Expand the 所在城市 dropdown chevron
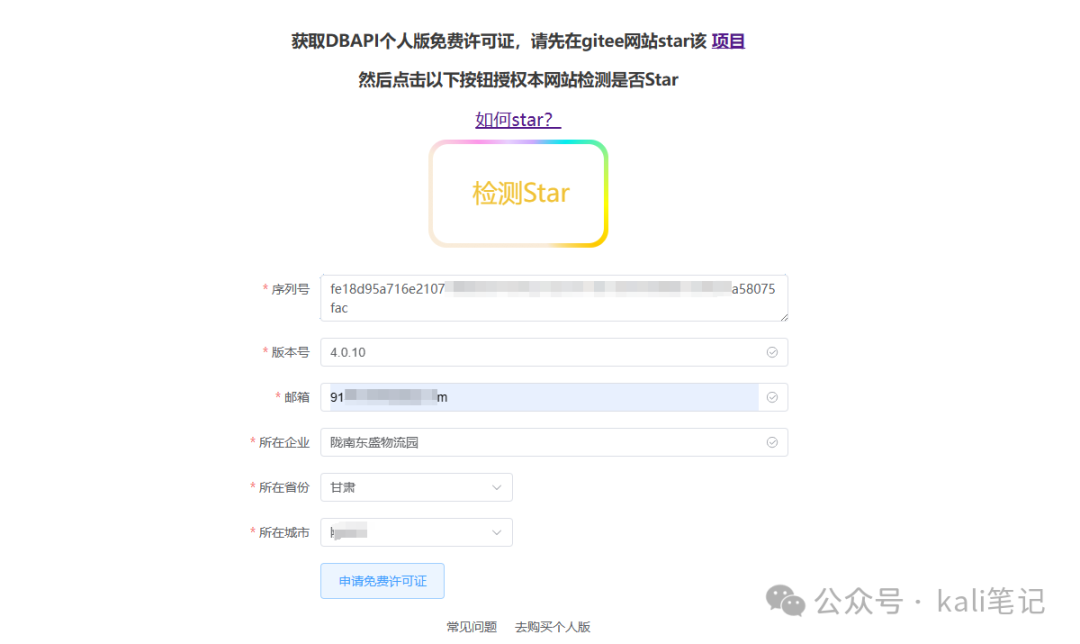This screenshot has height=644, width=1080. 497,532
